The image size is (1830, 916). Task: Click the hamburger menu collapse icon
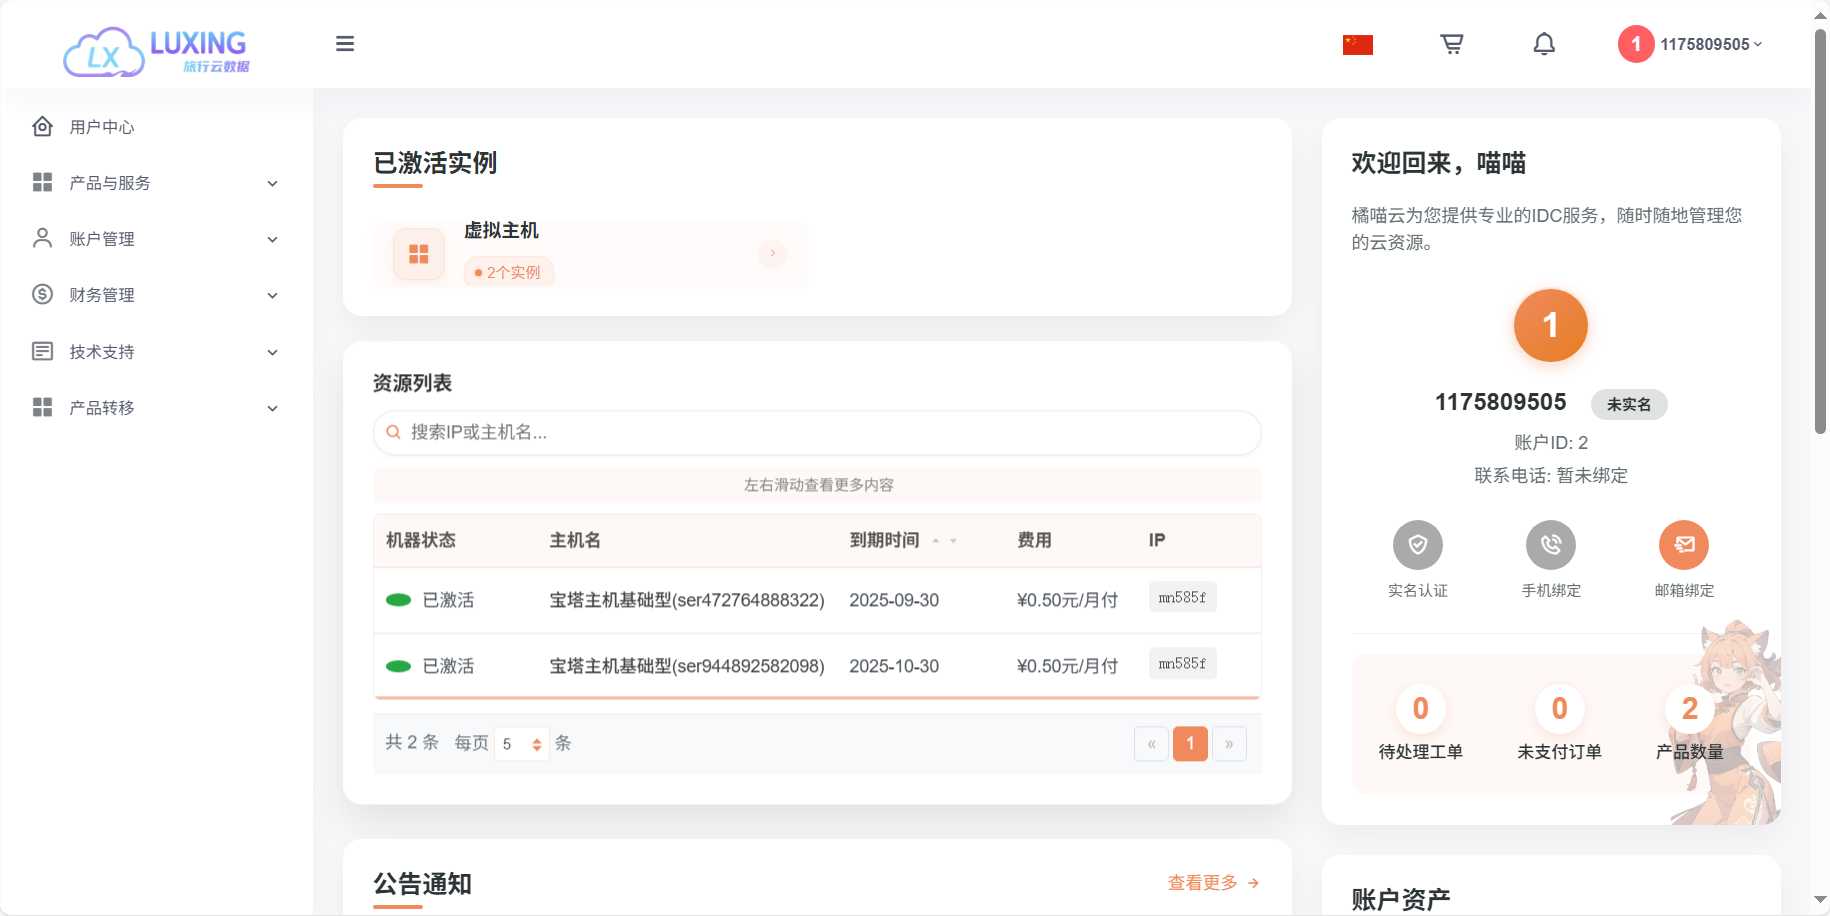point(345,44)
